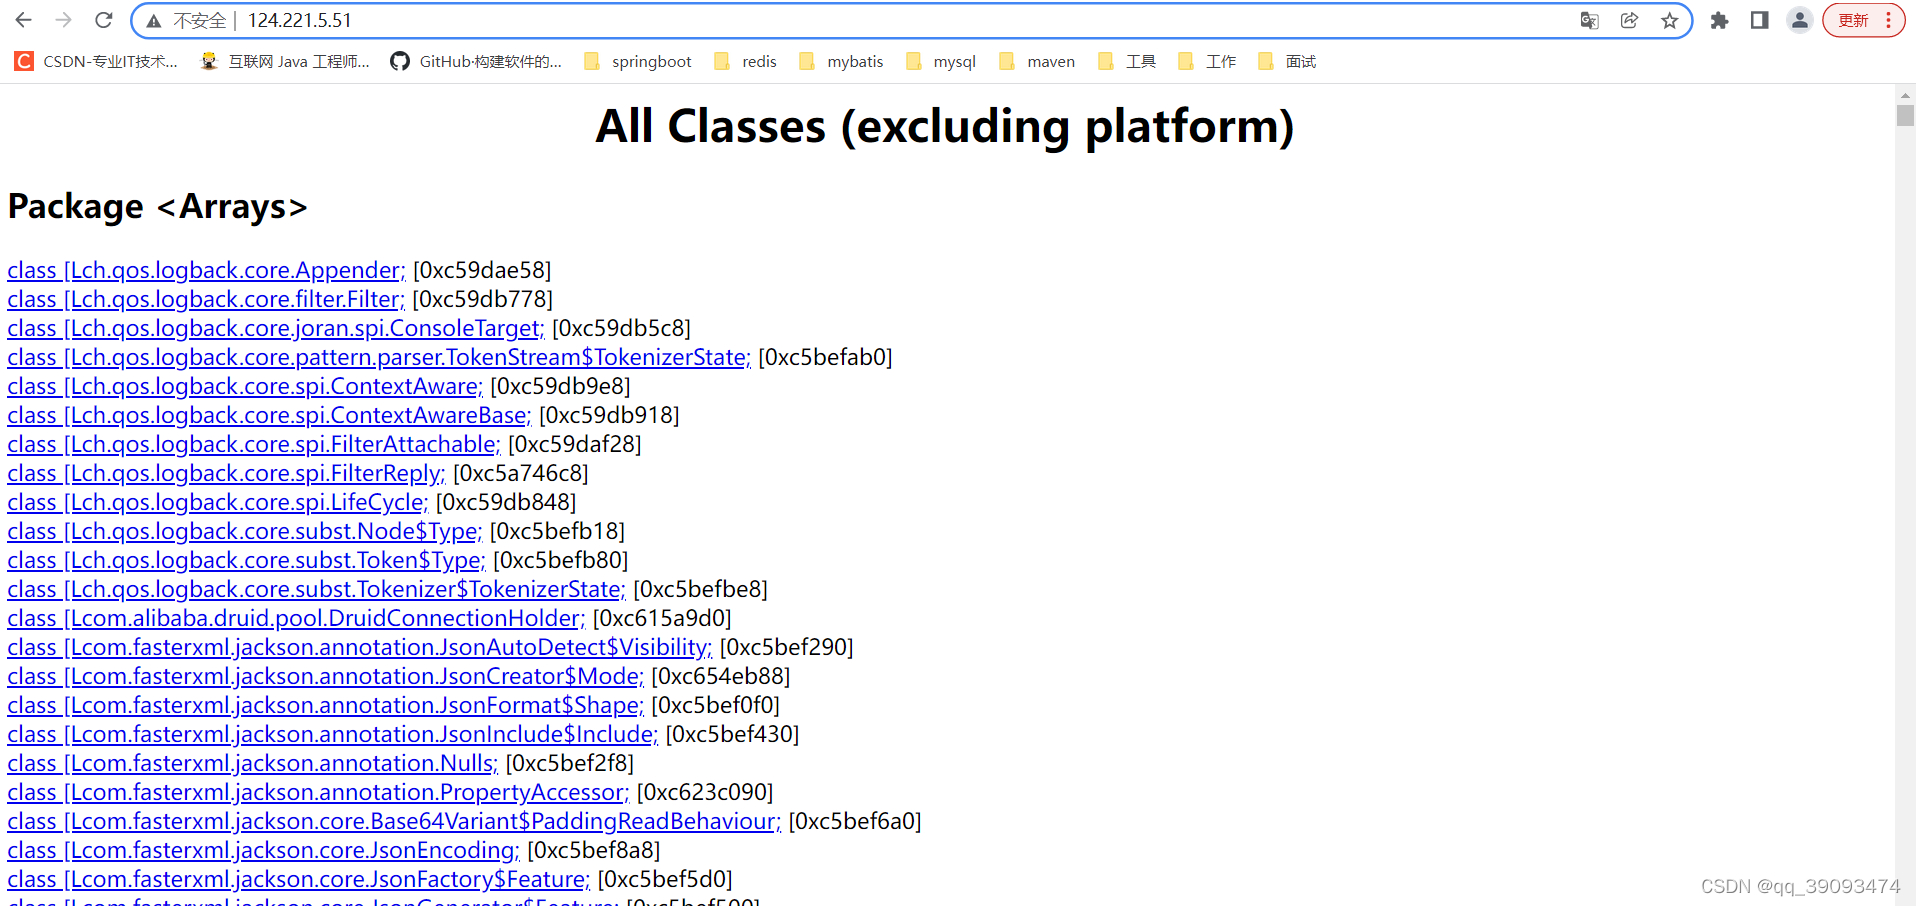Open the JsonInclude$Include class link
This screenshot has width=1916, height=906.
point(333,734)
